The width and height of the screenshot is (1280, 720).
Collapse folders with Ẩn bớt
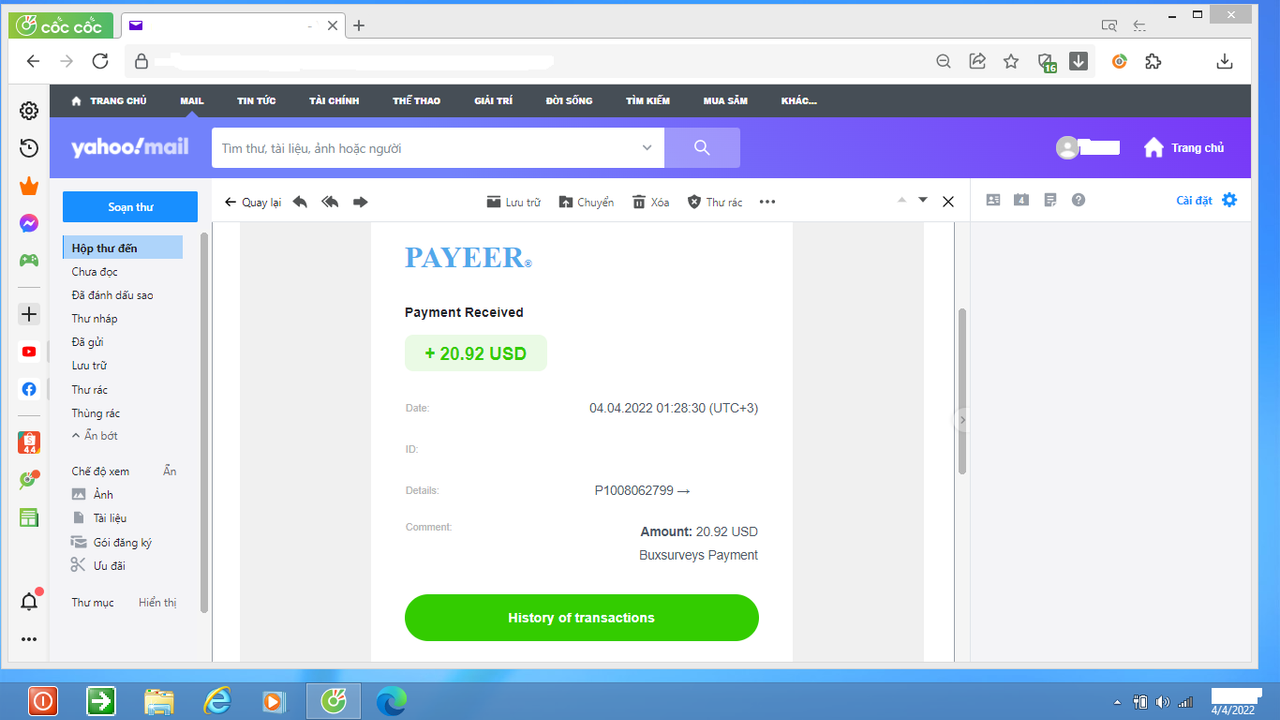tap(95, 436)
